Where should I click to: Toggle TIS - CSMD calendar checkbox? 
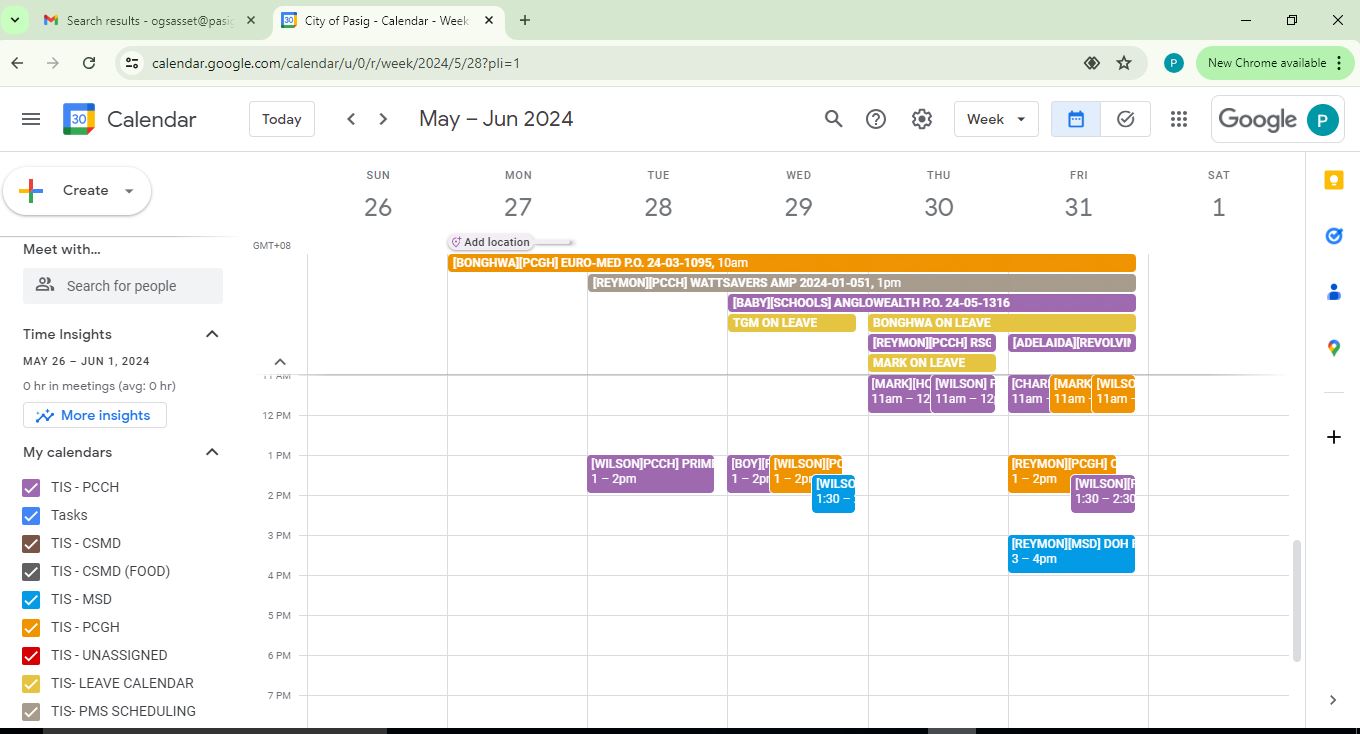pos(31,544)
